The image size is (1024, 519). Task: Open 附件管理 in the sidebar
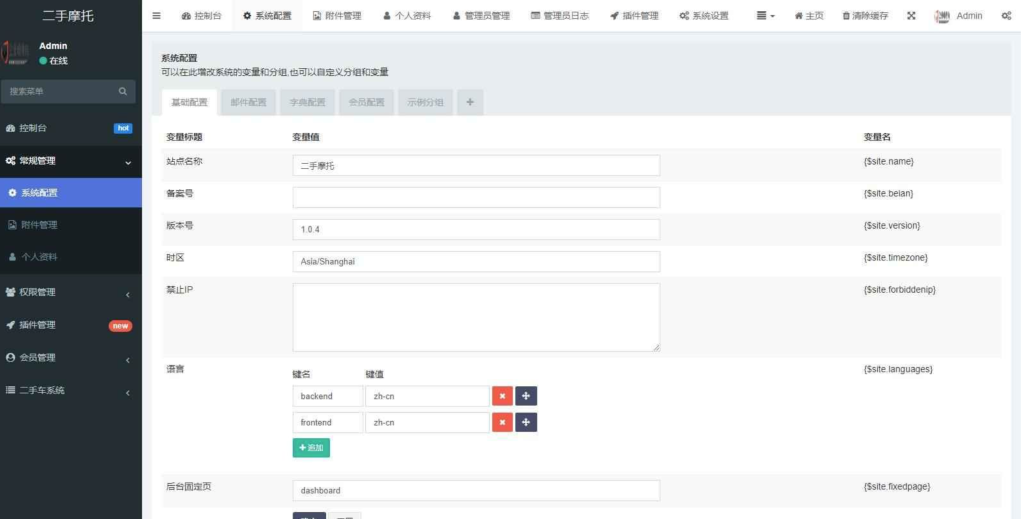(x=40, y=225)
